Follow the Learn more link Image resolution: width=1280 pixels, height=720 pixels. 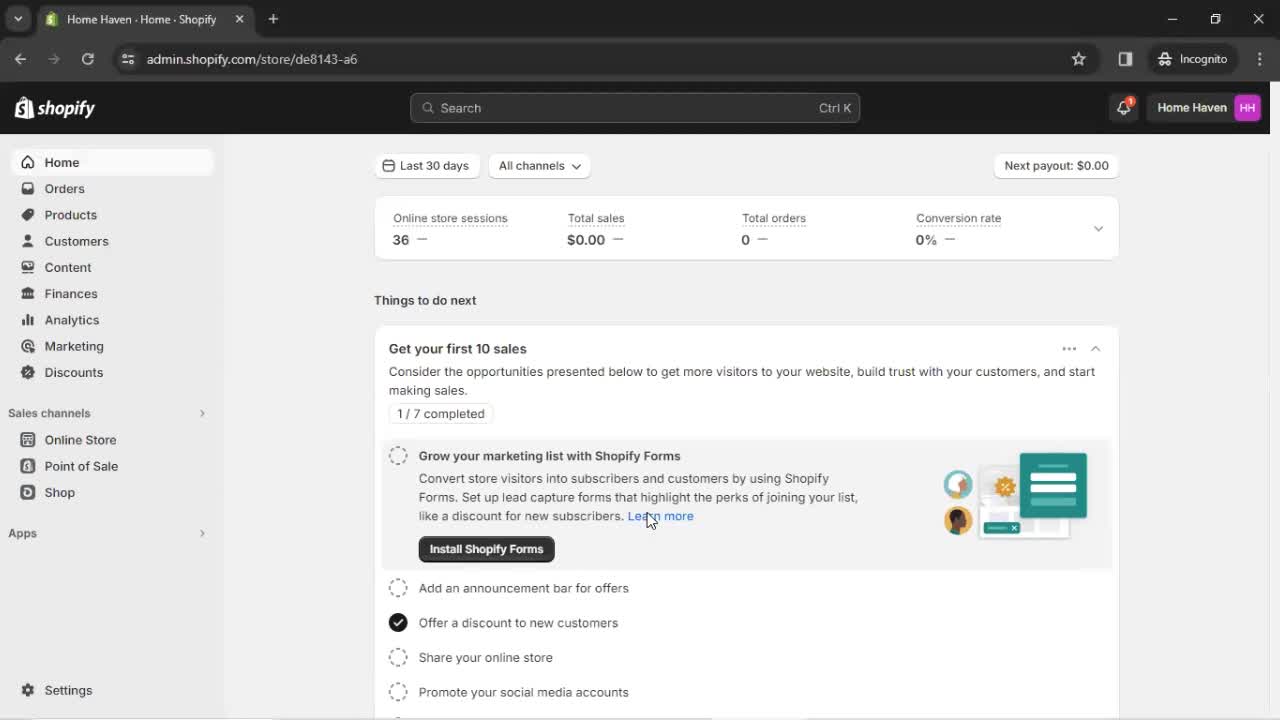coord(660,516)
